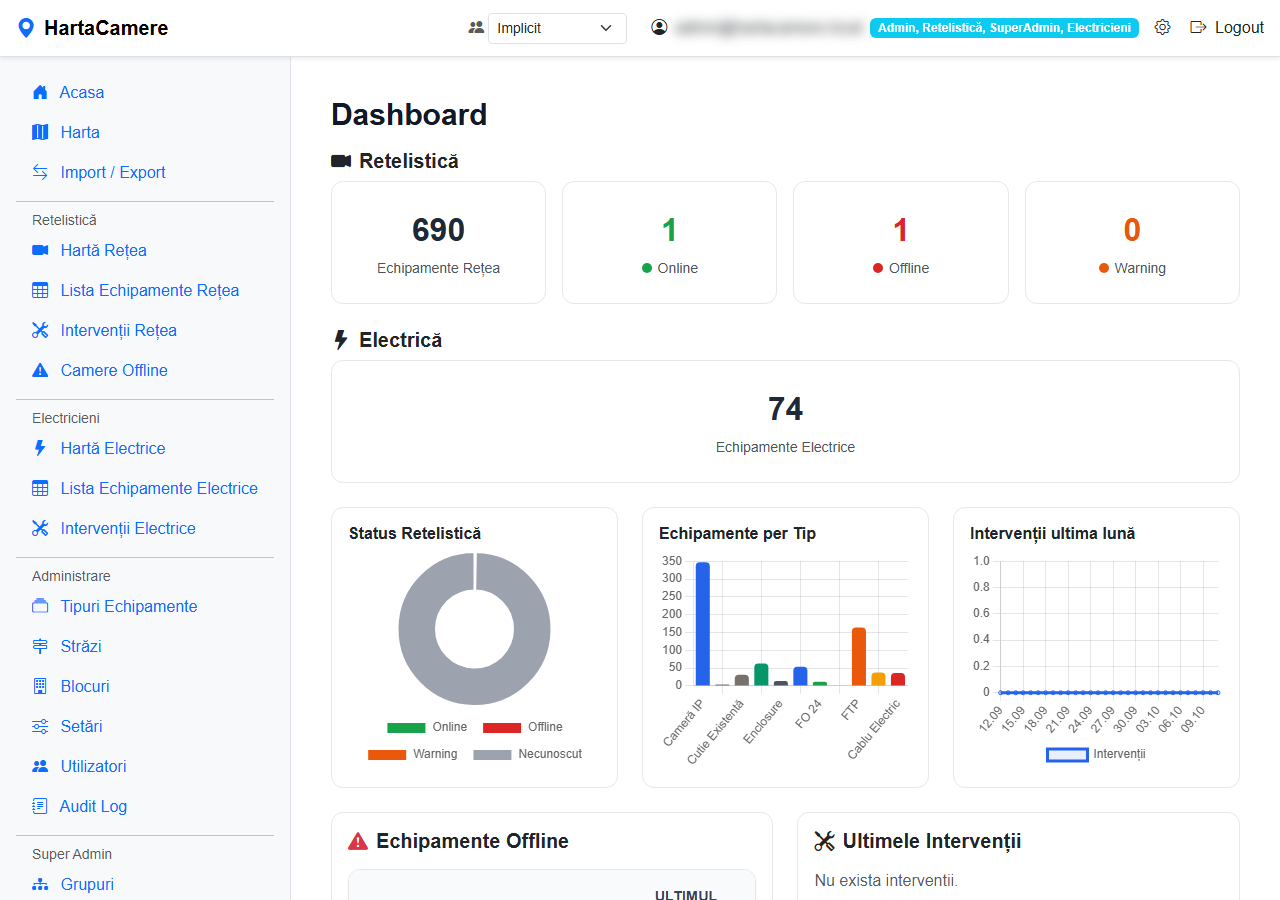Click the Offline count card
The image size is (1280, 900).
click(901, 242)
